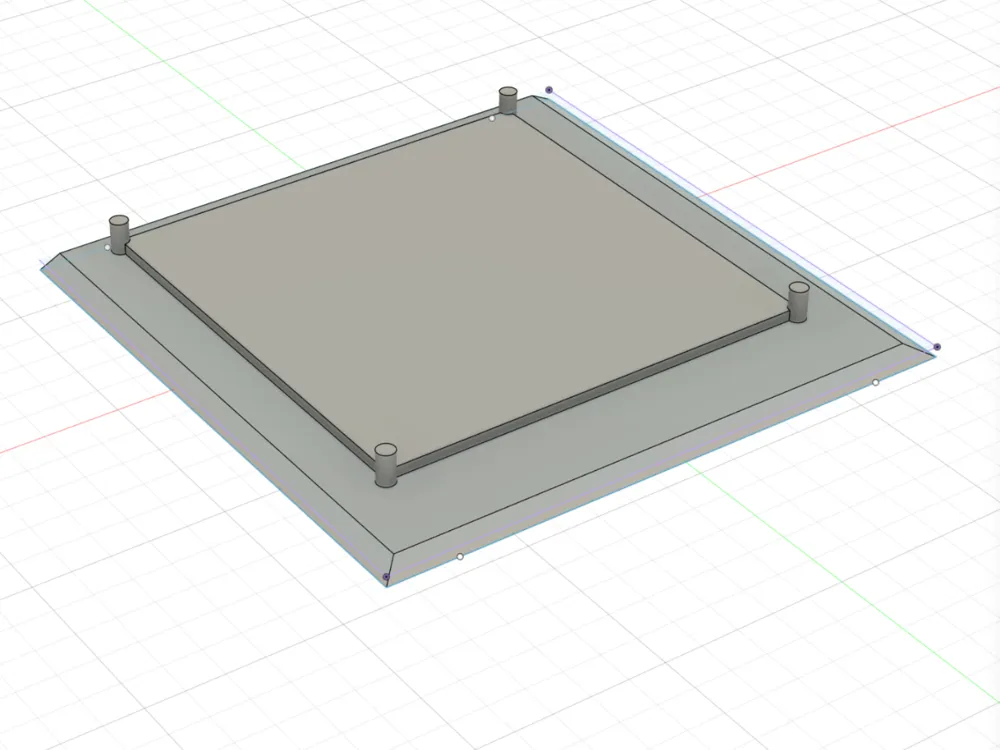Select the purple sketch point at the base's front corner
This screenshot has width=1000, height=750.
click(x=386, y=577)
